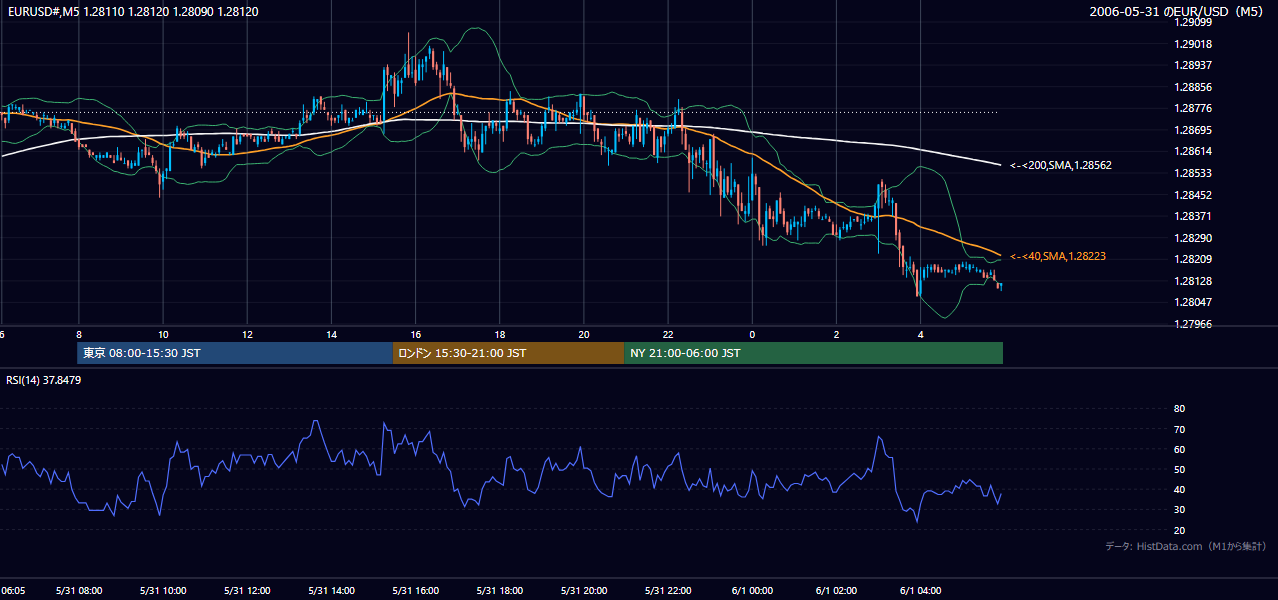Click the date label 5/31 16:00
Image resolution: width=1278 pixels, height=600 pixels.
click(415, 591)
